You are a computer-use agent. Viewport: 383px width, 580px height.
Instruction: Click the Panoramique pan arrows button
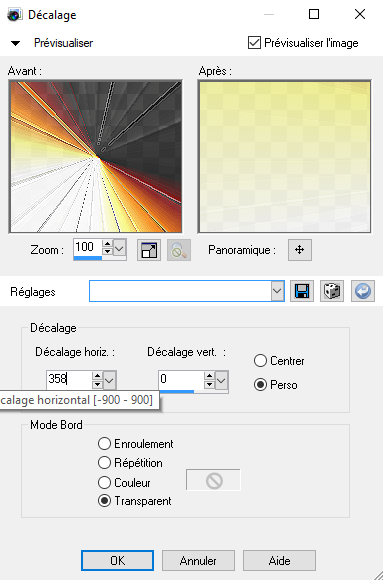(300, 250)
